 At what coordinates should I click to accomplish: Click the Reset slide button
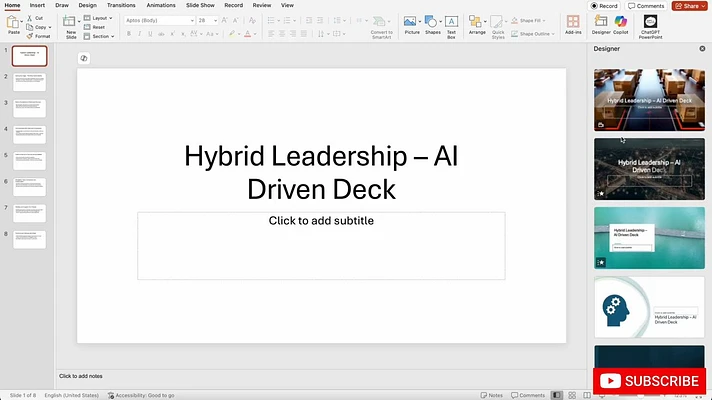pyautogui.click(x=95, y=27)
